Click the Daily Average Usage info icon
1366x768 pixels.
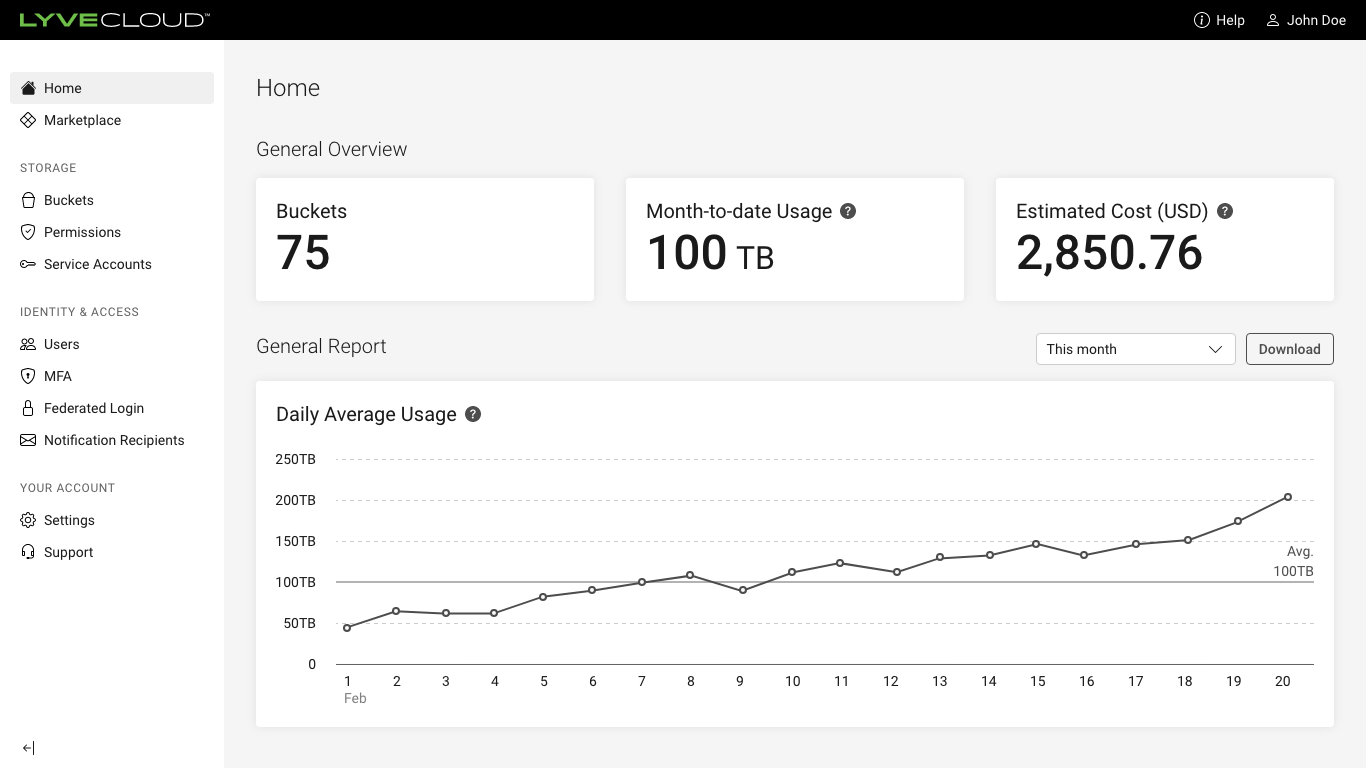coord(473,414)
